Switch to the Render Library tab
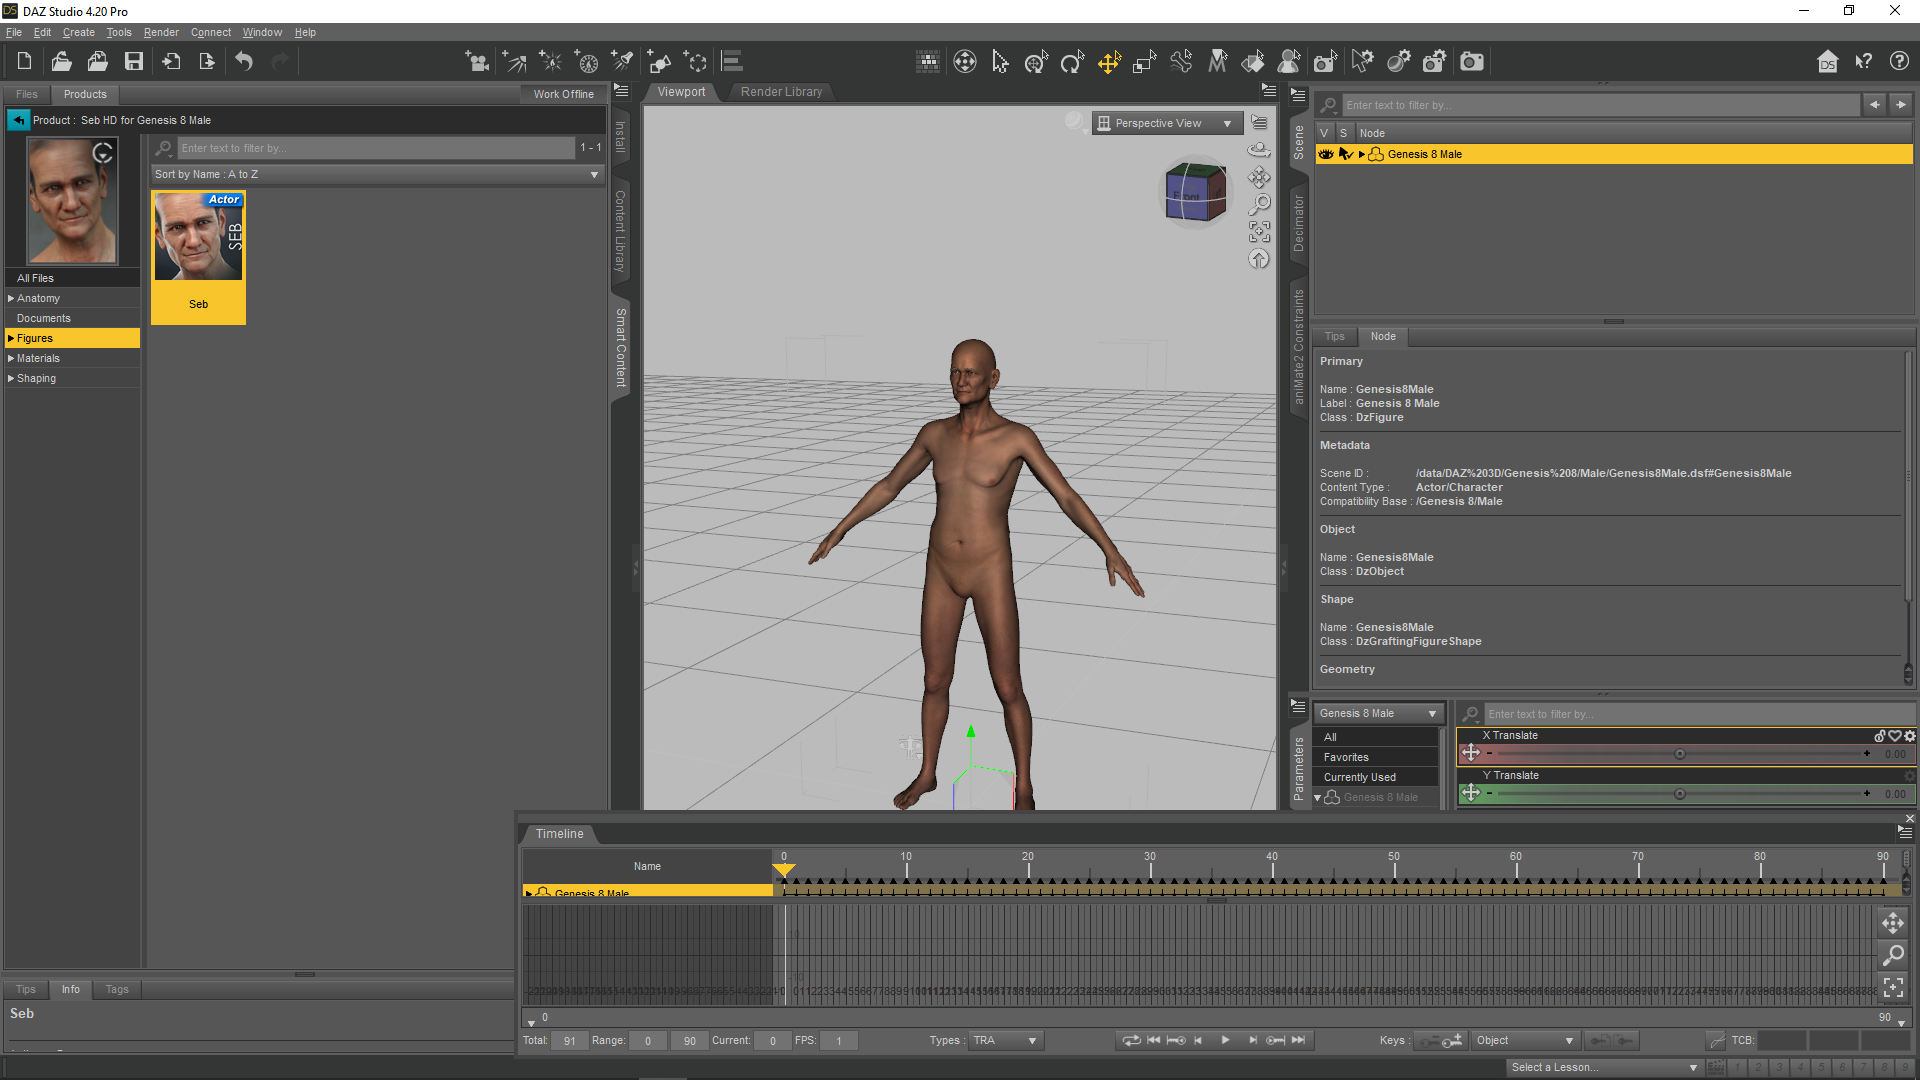The image size is (1920, 1080). point(781,92)
